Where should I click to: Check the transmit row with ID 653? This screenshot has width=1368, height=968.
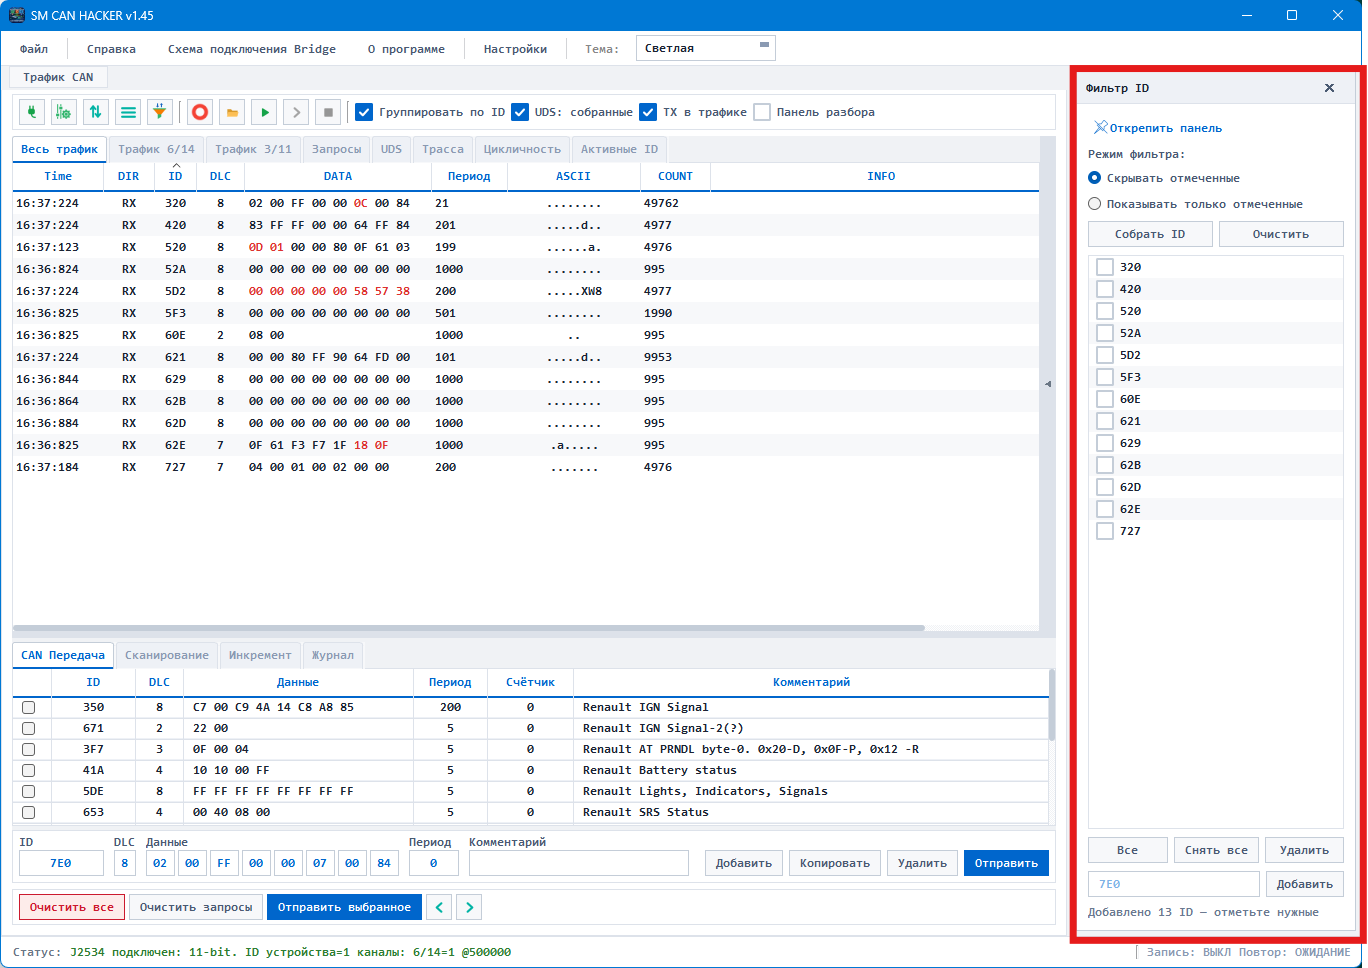point(28,812)
